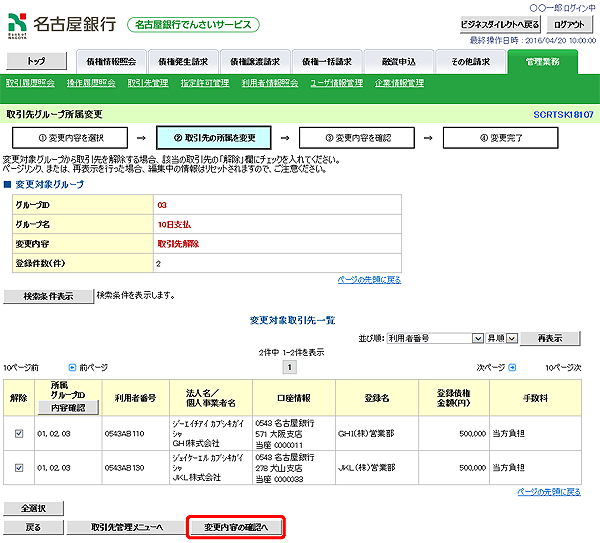600x543 pixels.
Task: Click the 10ページ前 pager text
Action: [21, 367]
